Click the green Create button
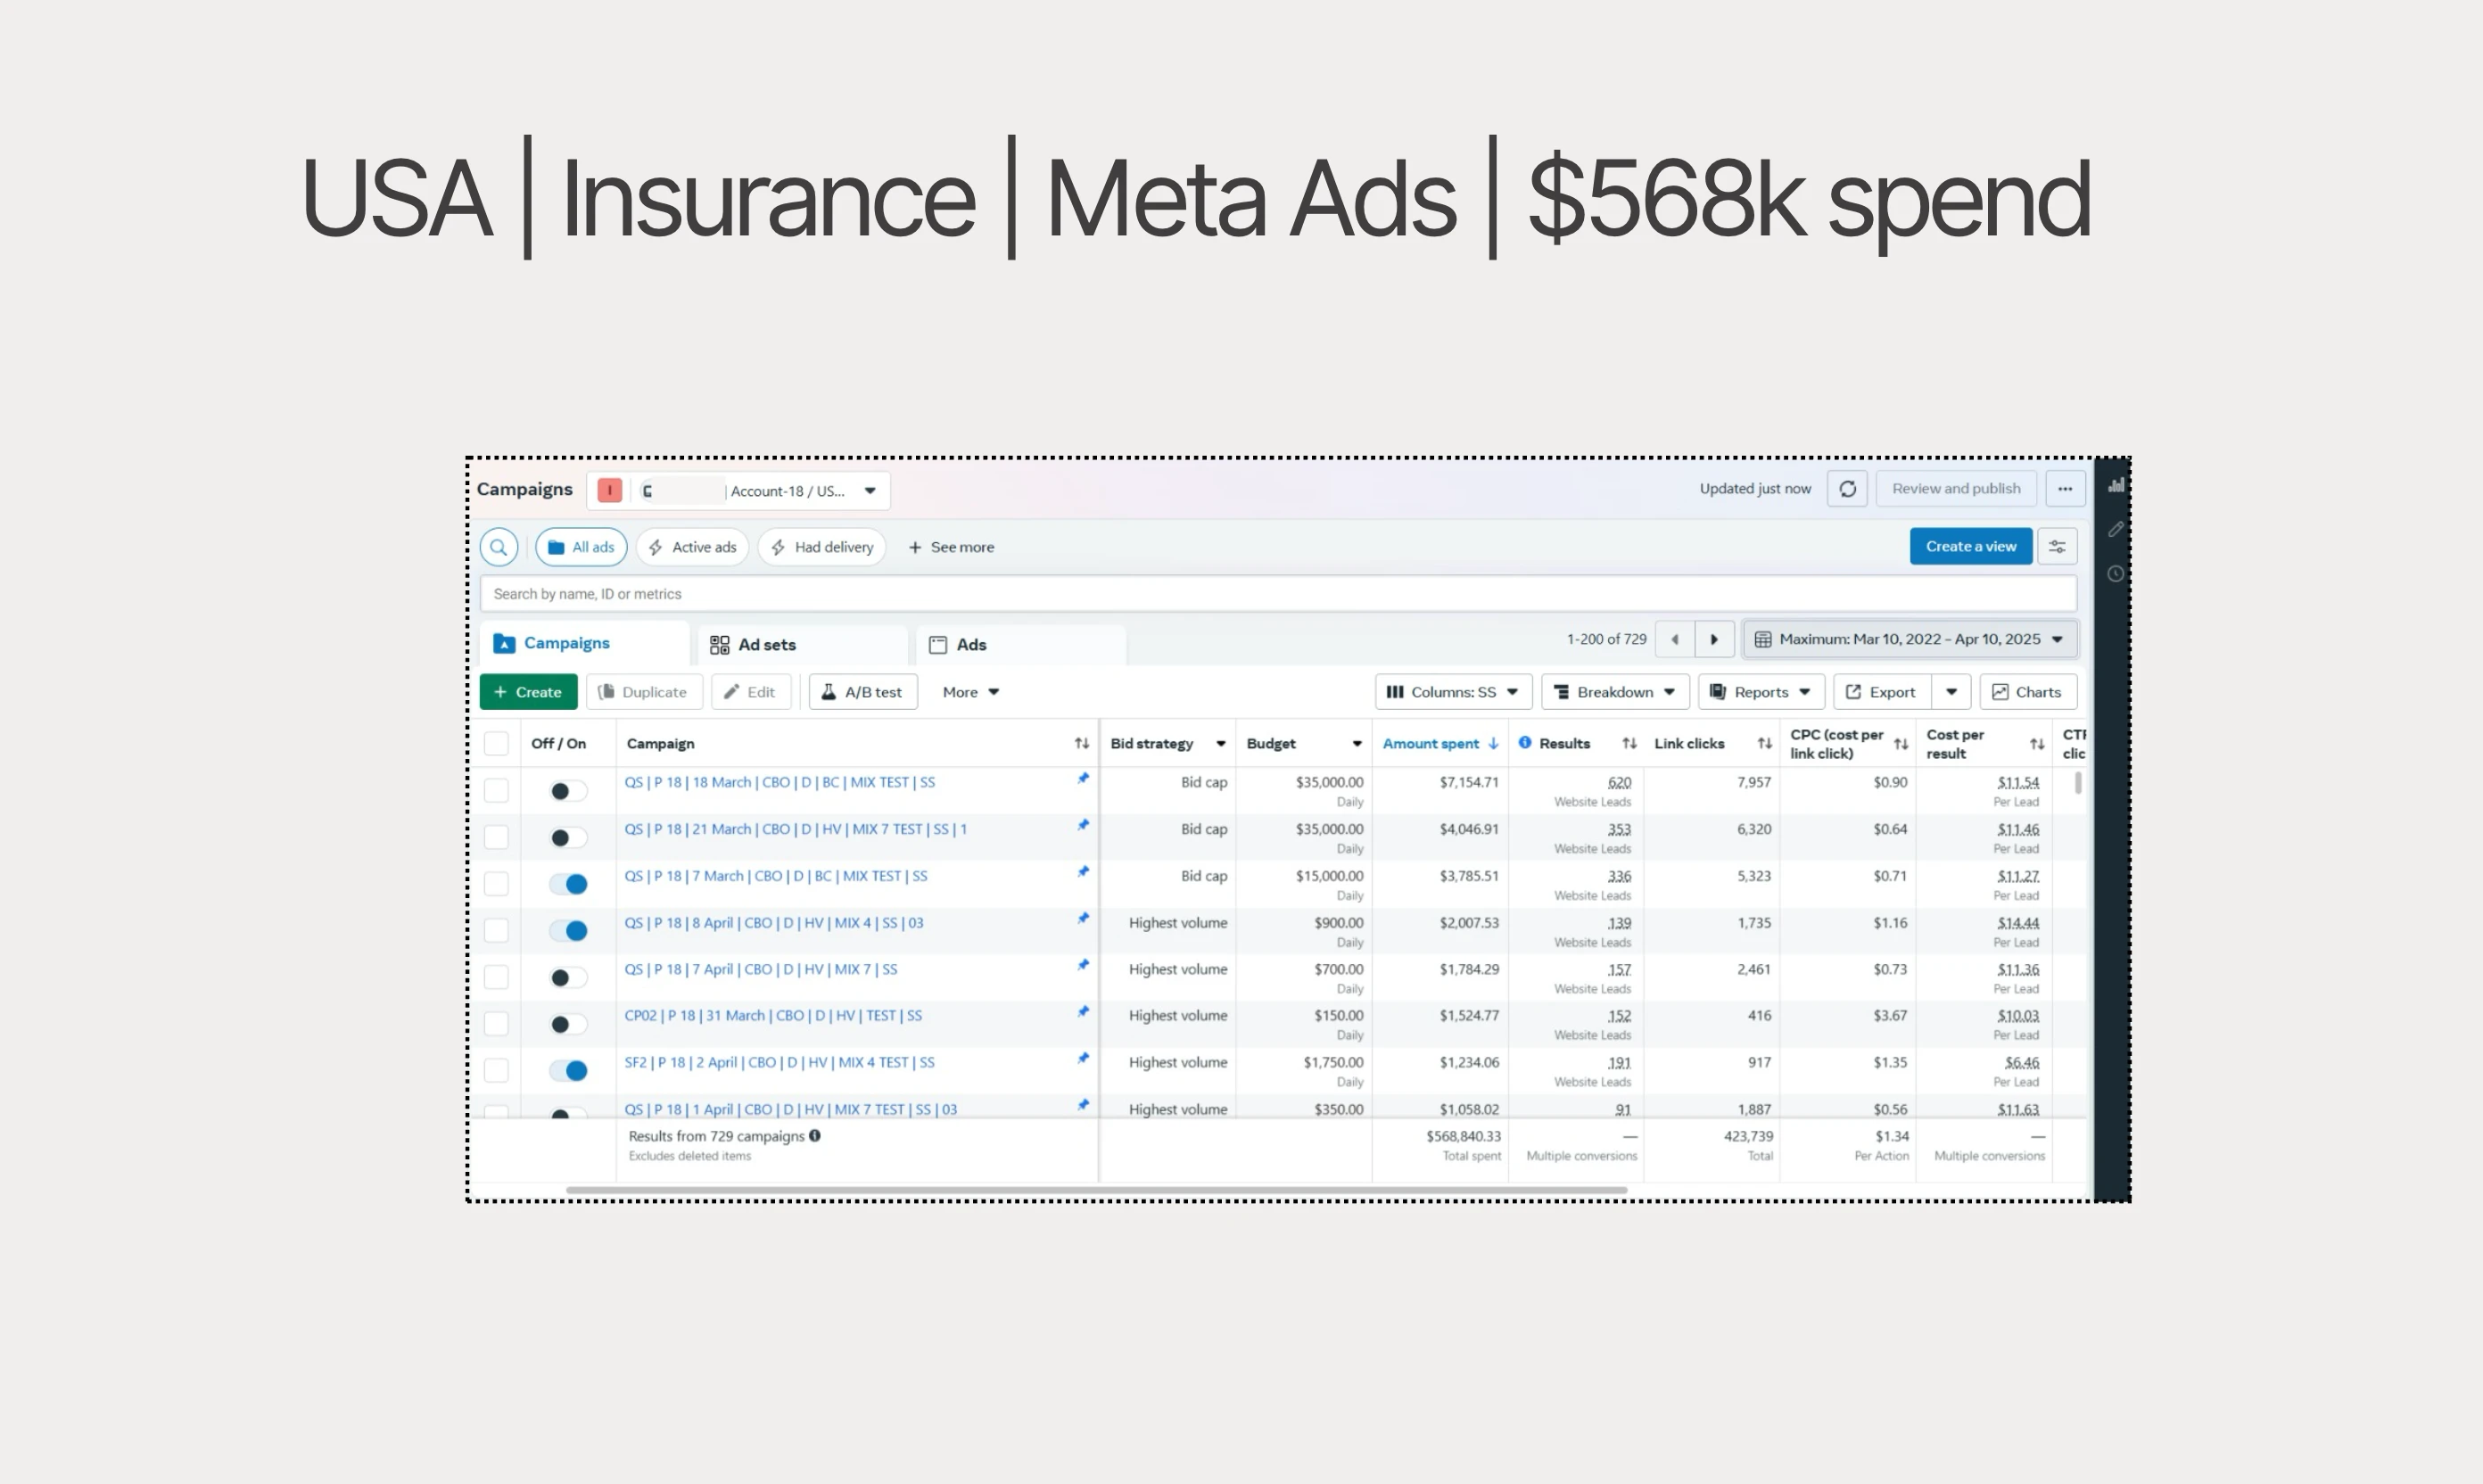 pyautogui.click(x=528, y=692)
